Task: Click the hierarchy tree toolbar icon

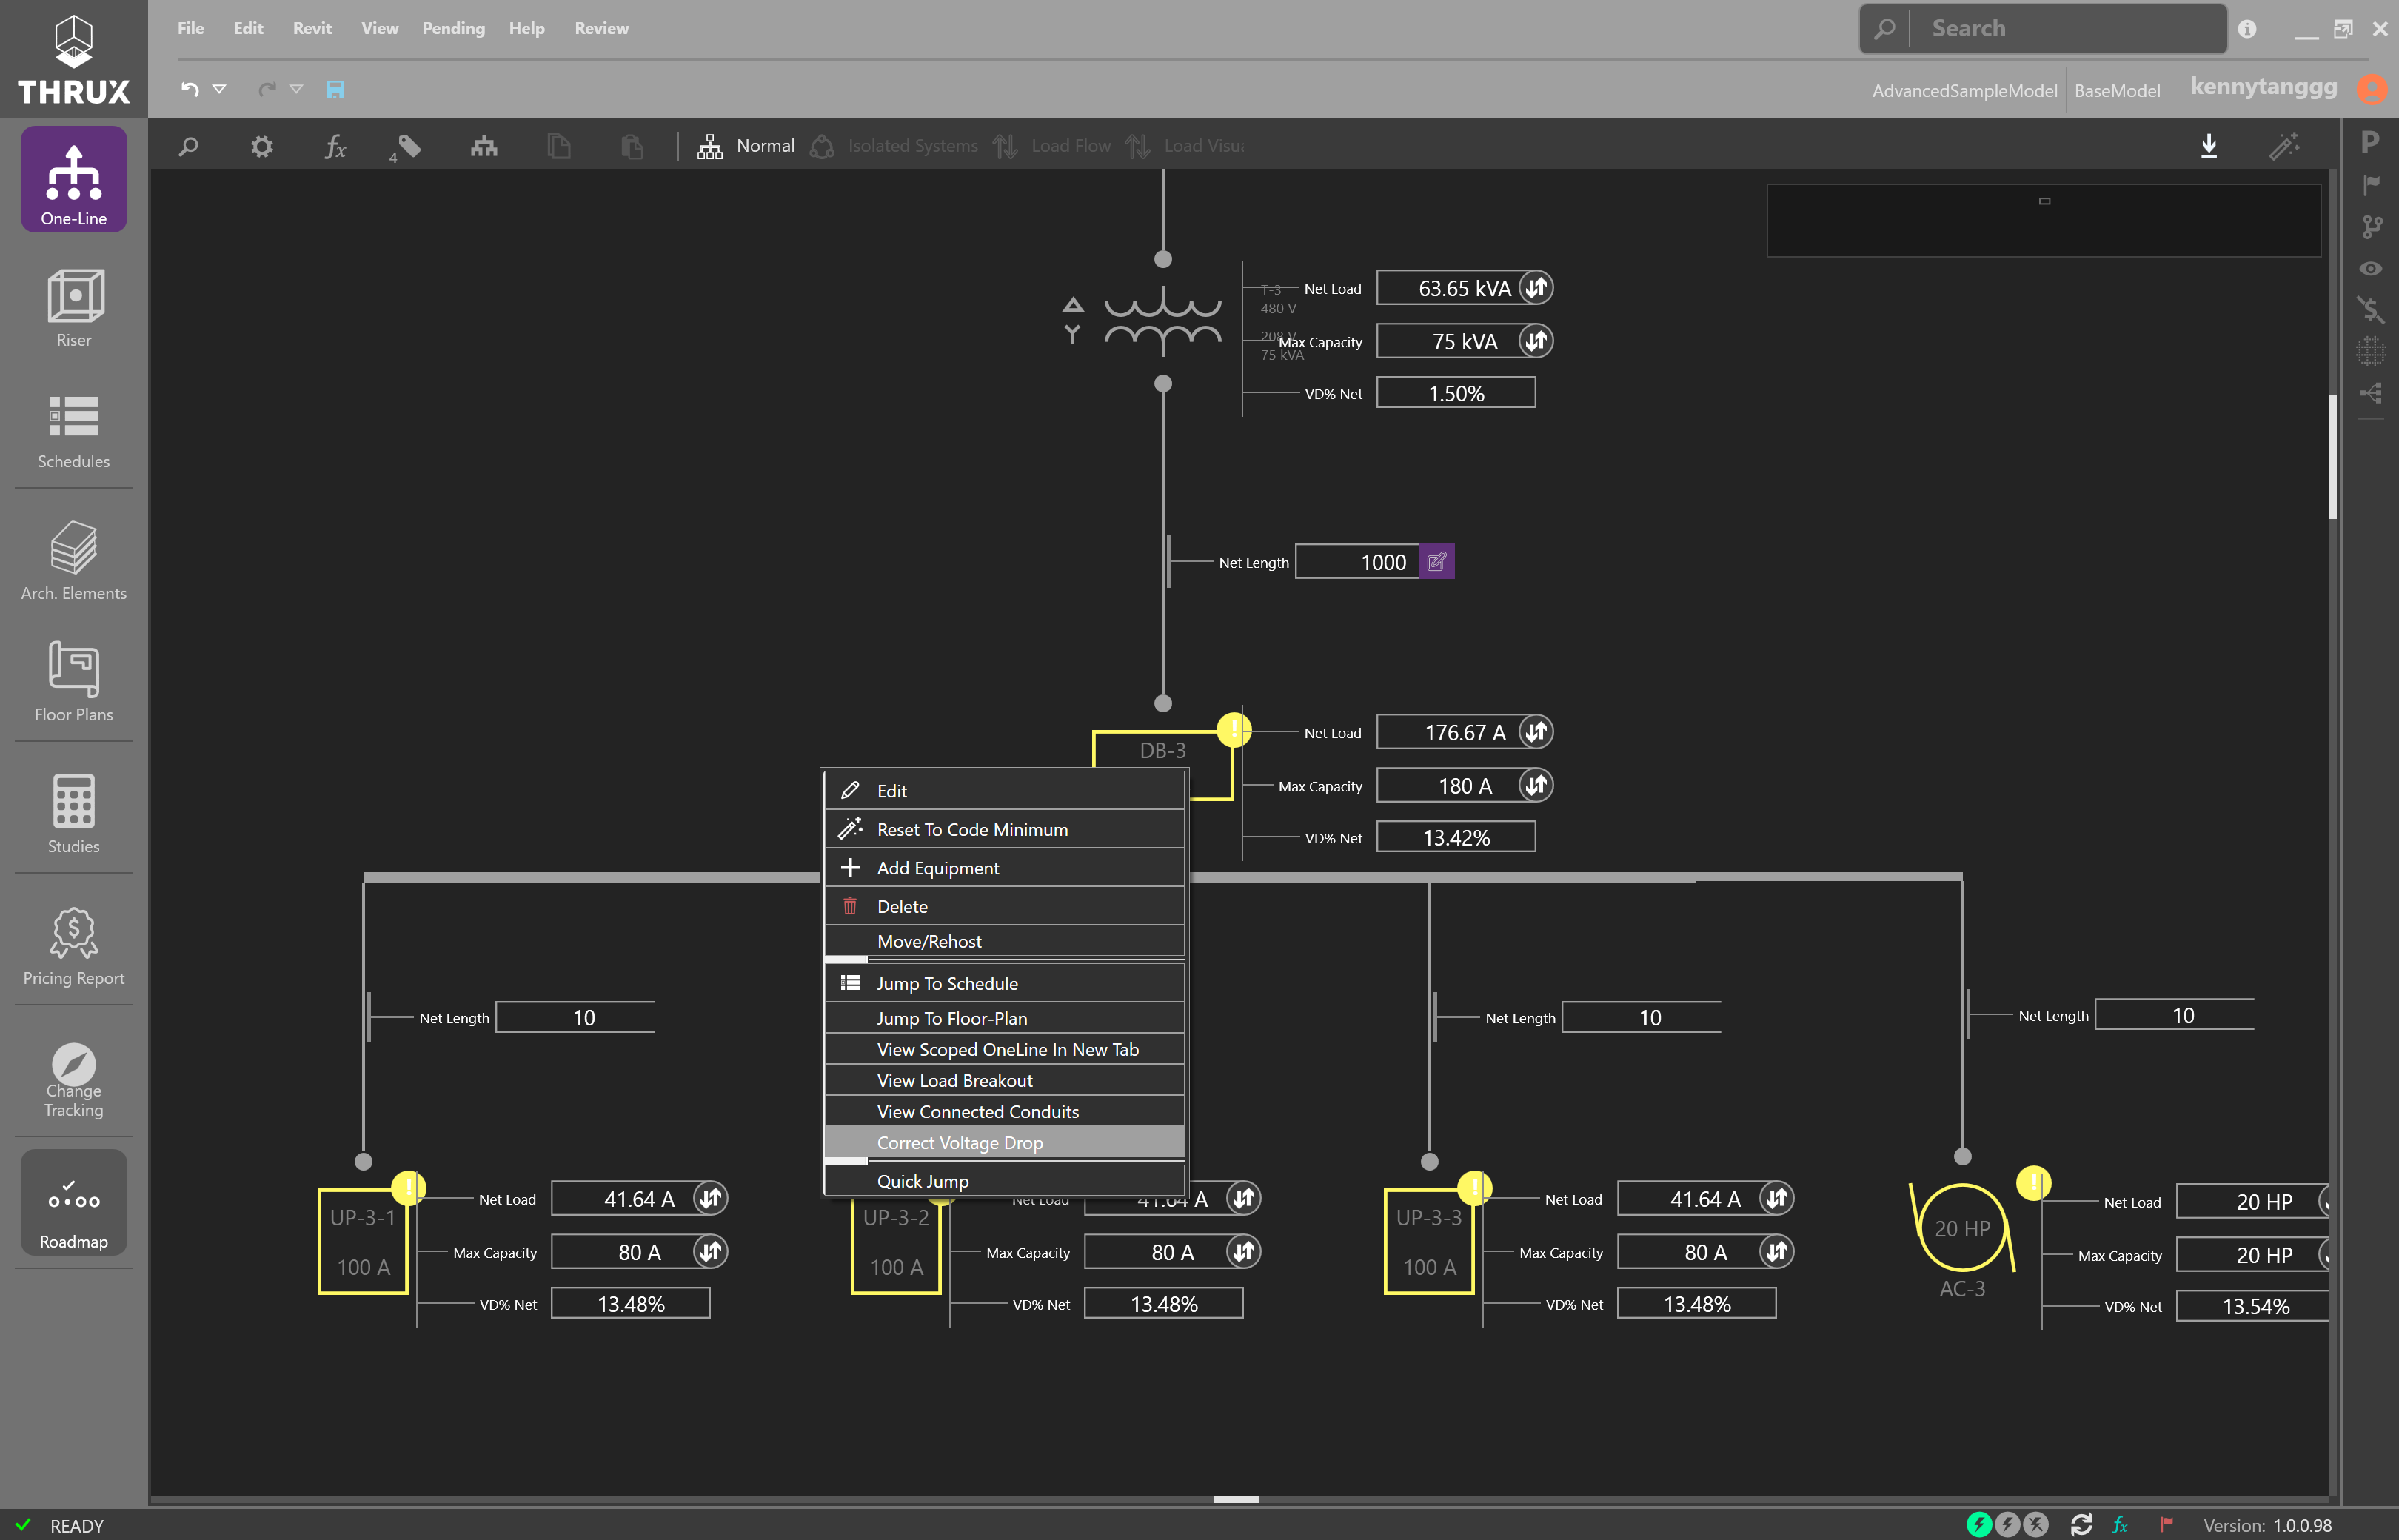Action: coord(484,147)
